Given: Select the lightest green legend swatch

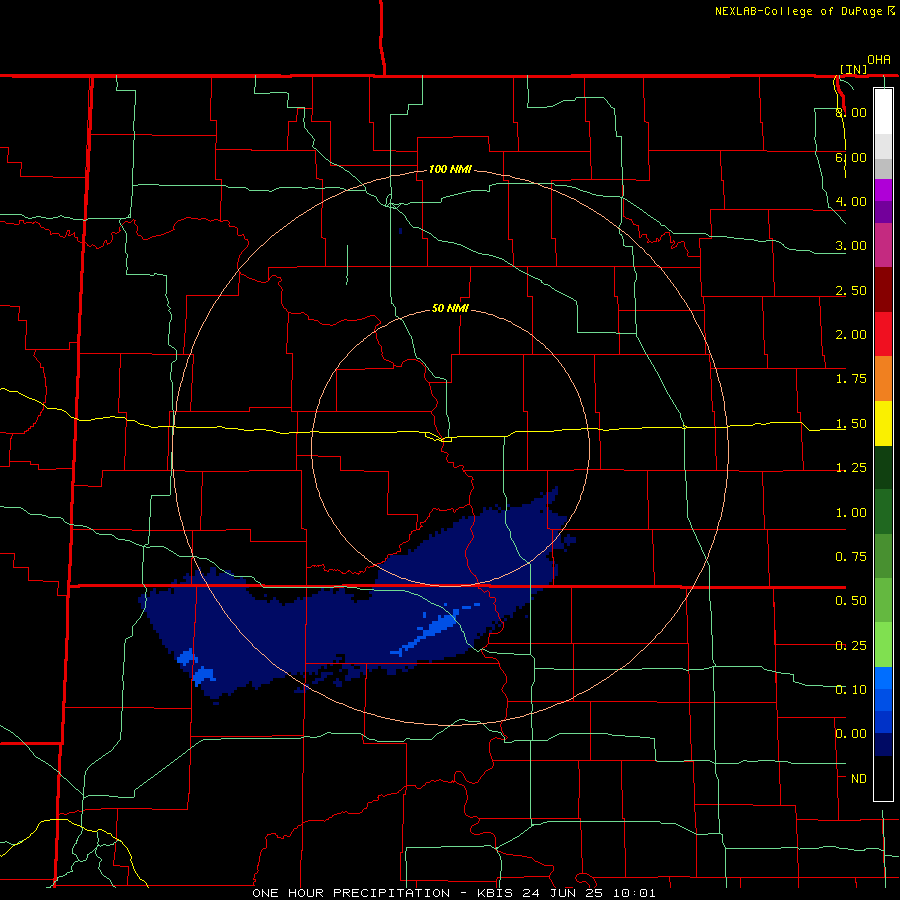Looking at the screenshot, I should click(883, 645).
